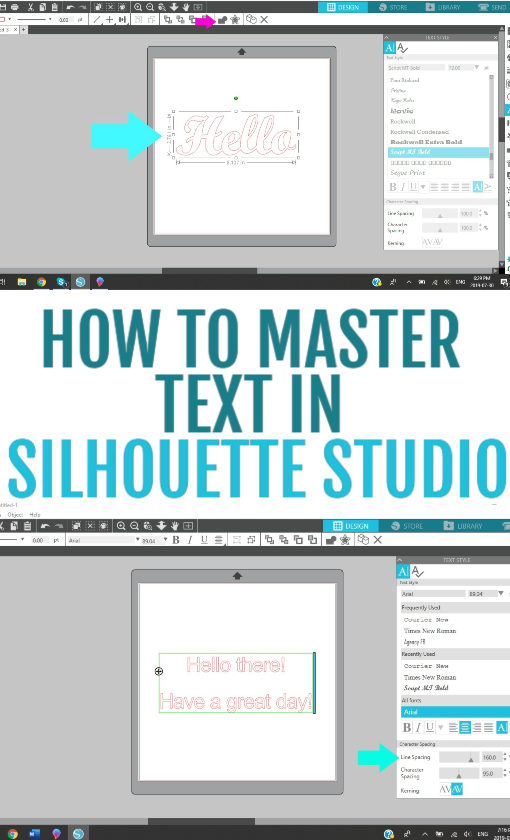Click the Cut scissors icon in upper toolbar
This screenshot has height=840, width=510.
(x=30, y=7)
